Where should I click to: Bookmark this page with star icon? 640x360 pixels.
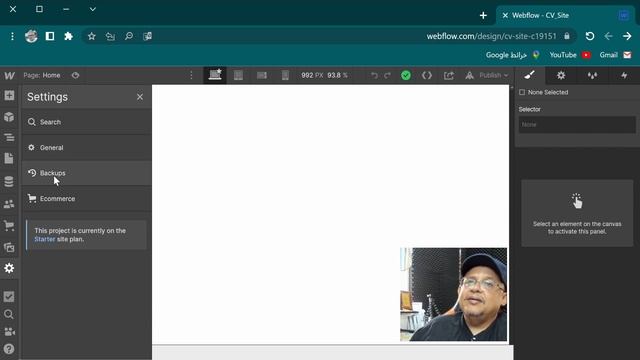click(x=91, y=36)
